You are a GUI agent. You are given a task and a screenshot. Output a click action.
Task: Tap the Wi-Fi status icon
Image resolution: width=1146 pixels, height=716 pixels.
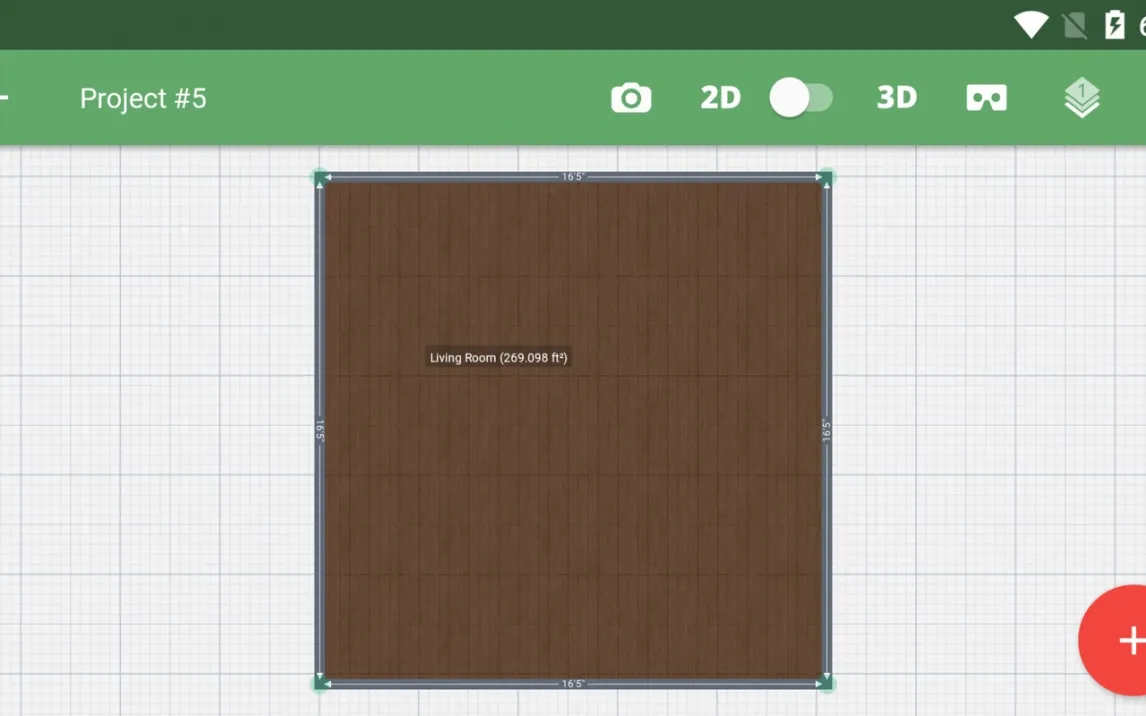(1030, 25)
